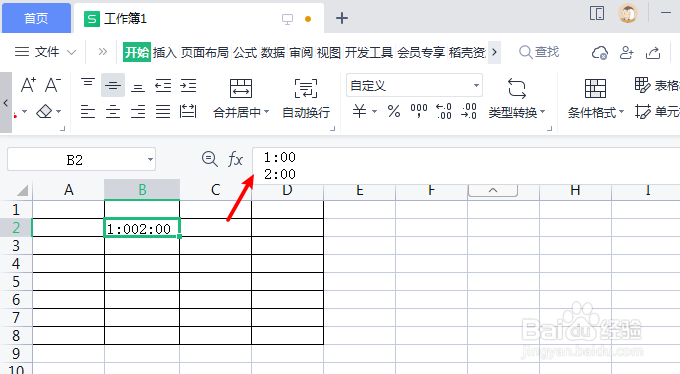
Task: Click the side-by-side window layout icon
Action: click(x=597, y=13)
